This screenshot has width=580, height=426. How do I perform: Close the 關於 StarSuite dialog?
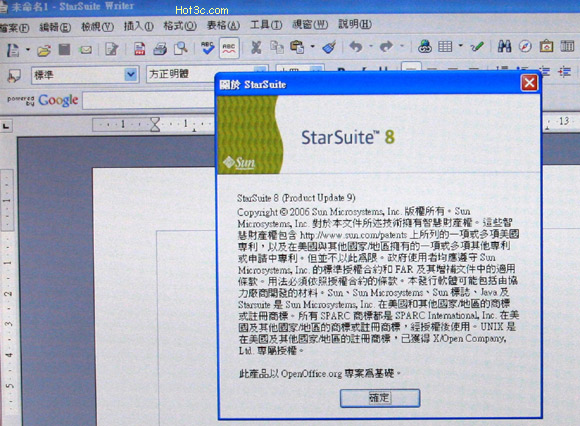pyautogui.click(x=529, y=83)
